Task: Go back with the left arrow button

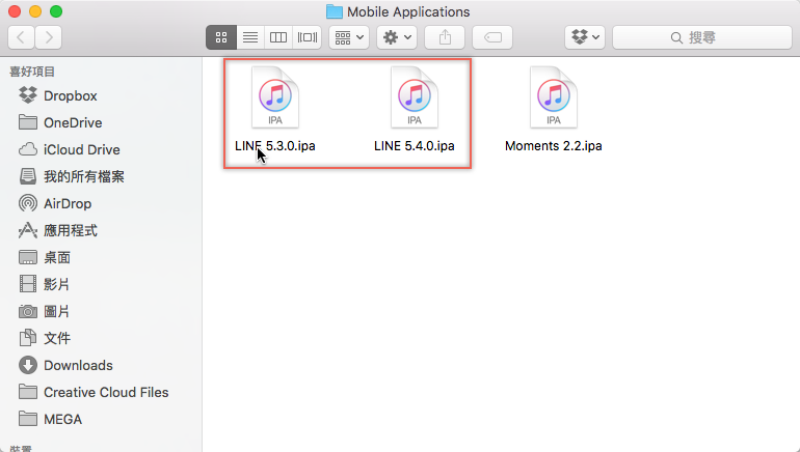Action: tap(21, 37)
